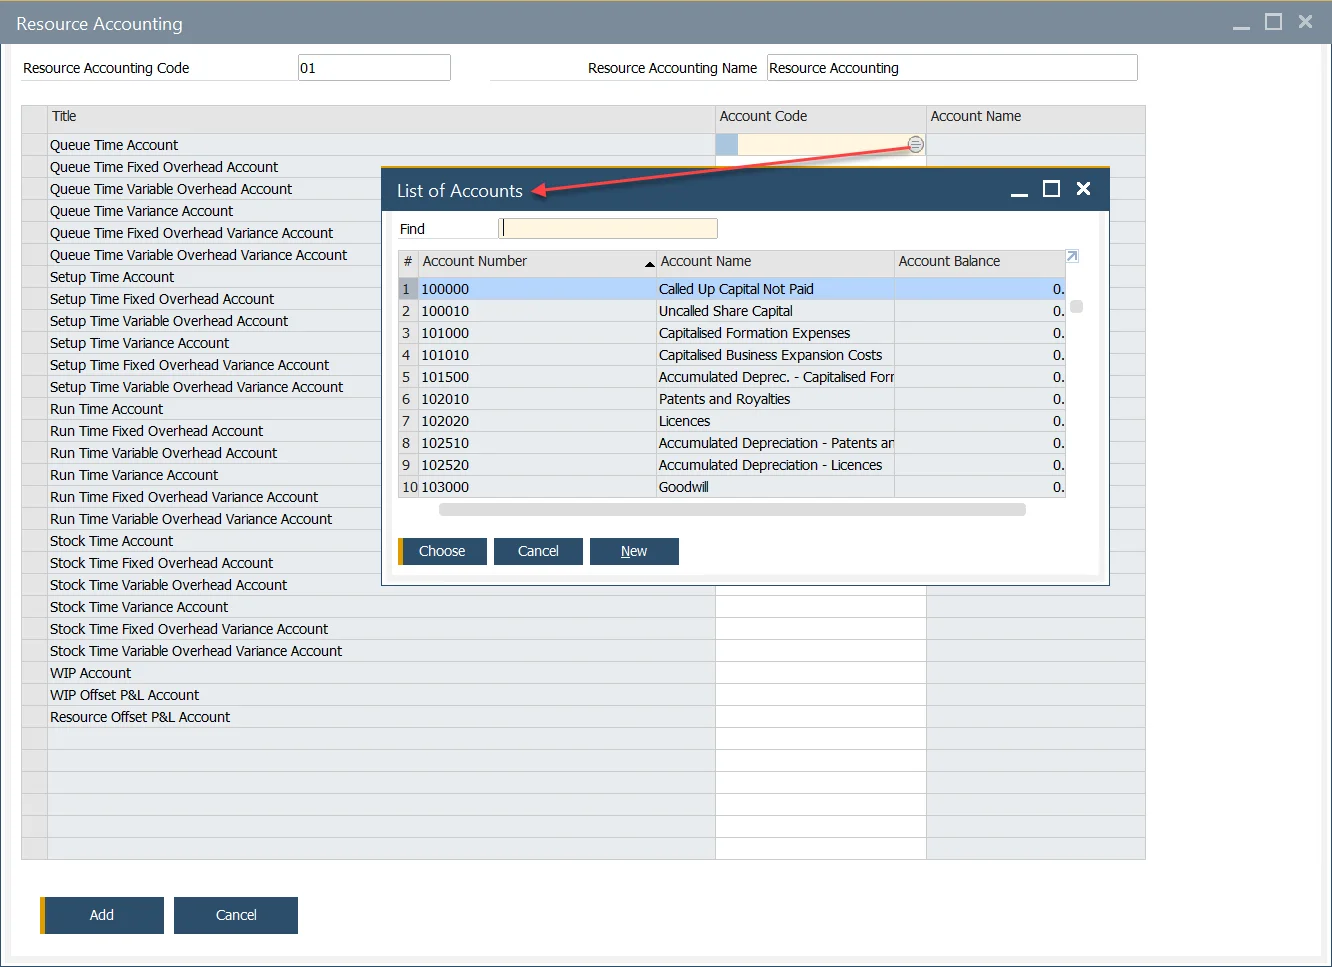Viewport: 1332px width, 967px height.
Task: Cancel the List of Accounts dialog
Action: click(x=538, y=551)
